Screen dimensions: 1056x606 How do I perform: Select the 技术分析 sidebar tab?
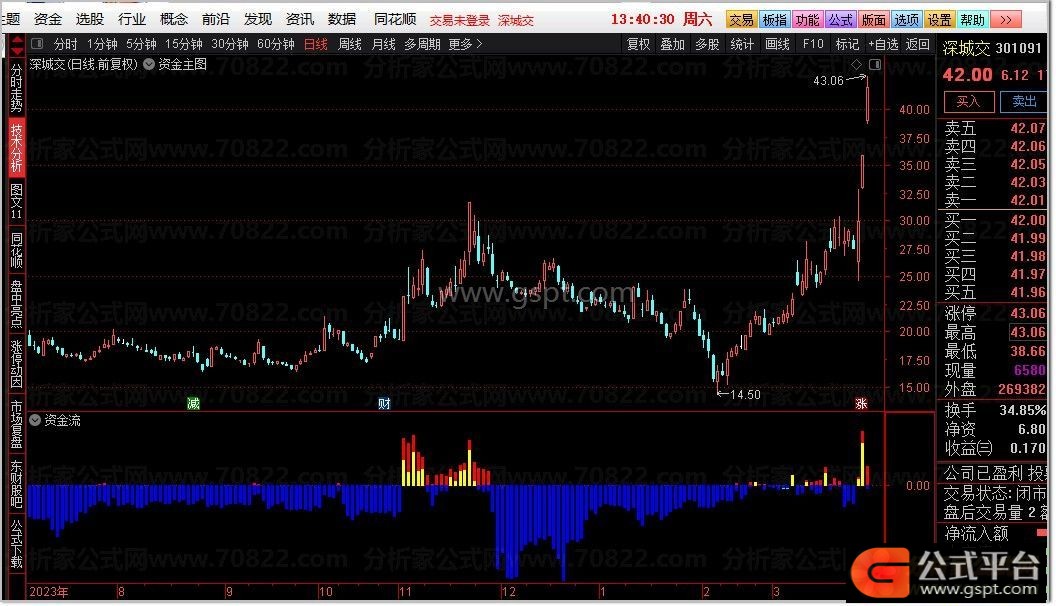pos(16,147)
